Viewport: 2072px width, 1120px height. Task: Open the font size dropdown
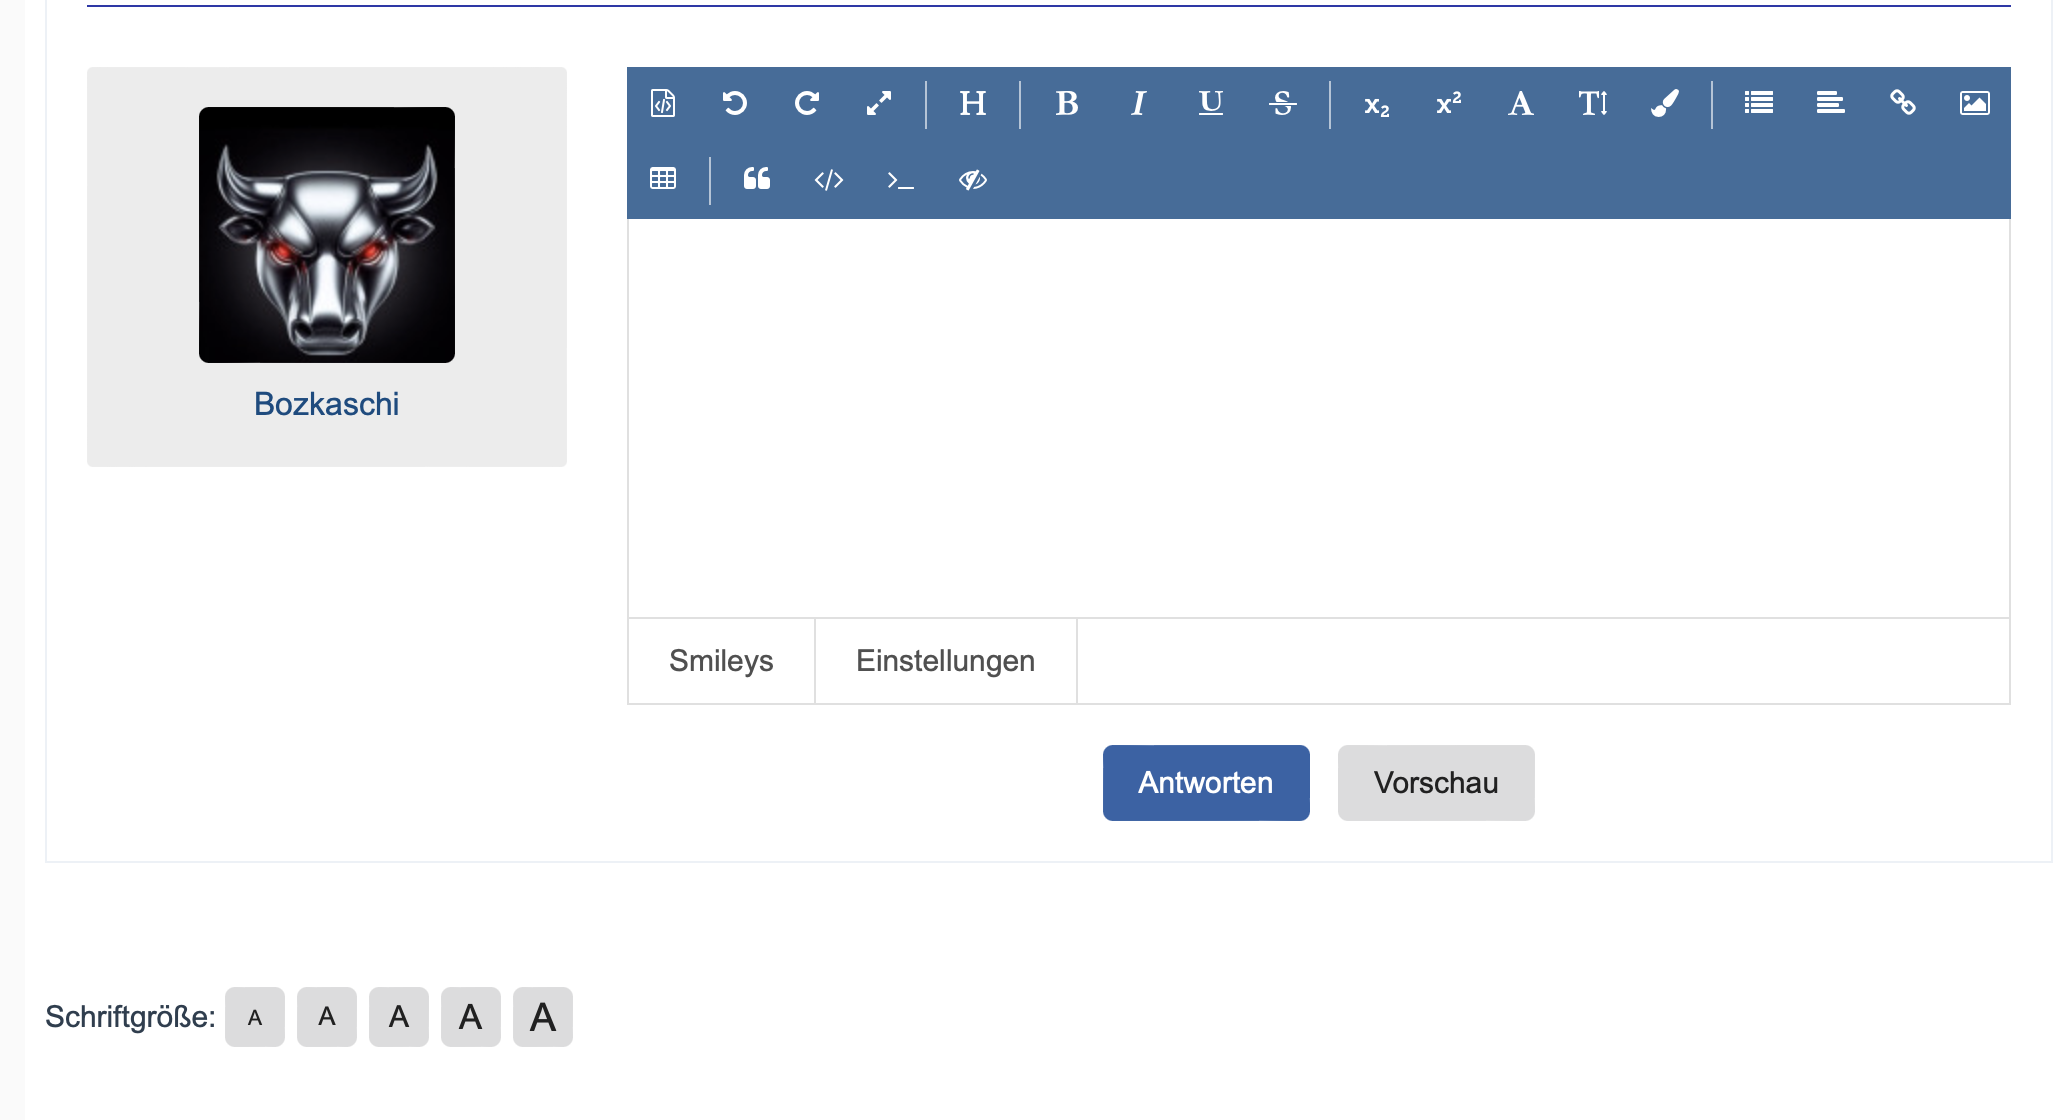(1593, 103)
